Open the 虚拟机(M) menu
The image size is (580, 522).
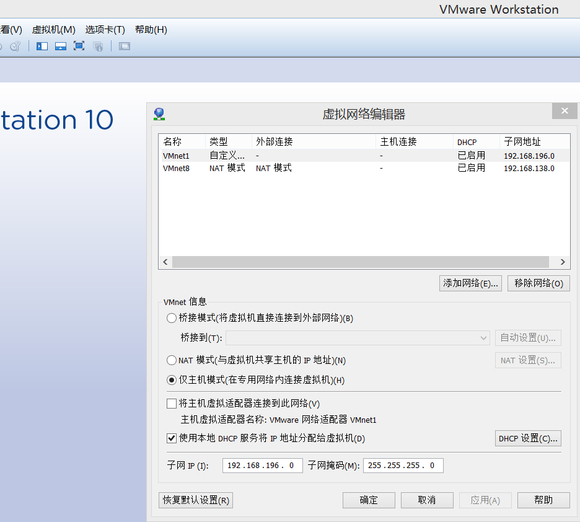pyautogui.click(x=54, y=30)
